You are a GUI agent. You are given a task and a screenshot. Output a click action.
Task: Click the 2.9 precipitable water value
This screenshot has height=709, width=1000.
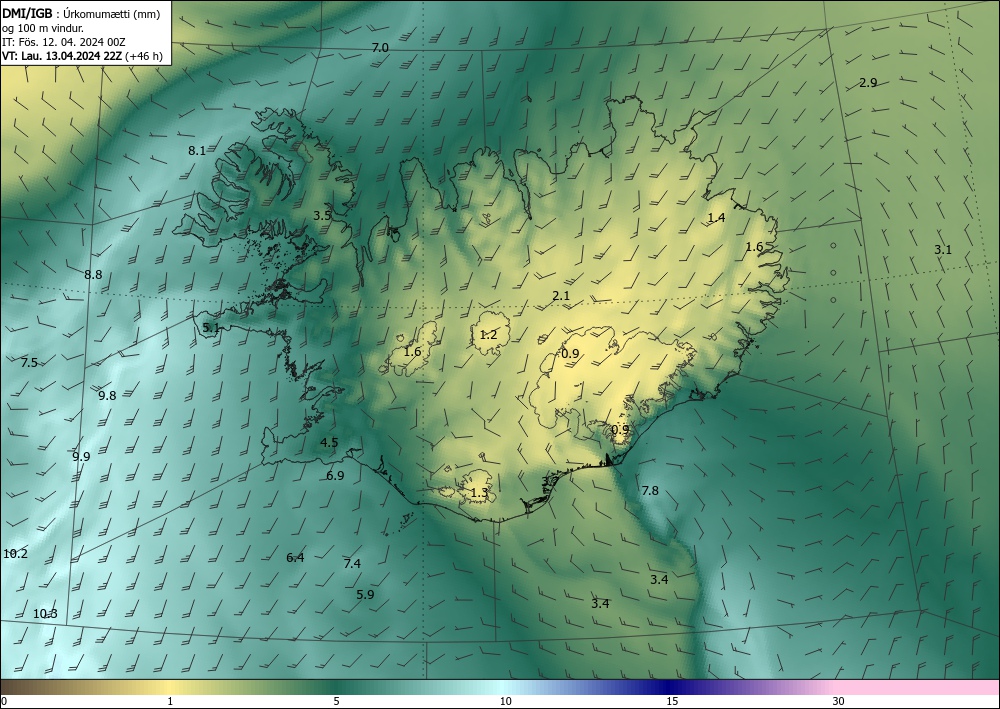868,82
